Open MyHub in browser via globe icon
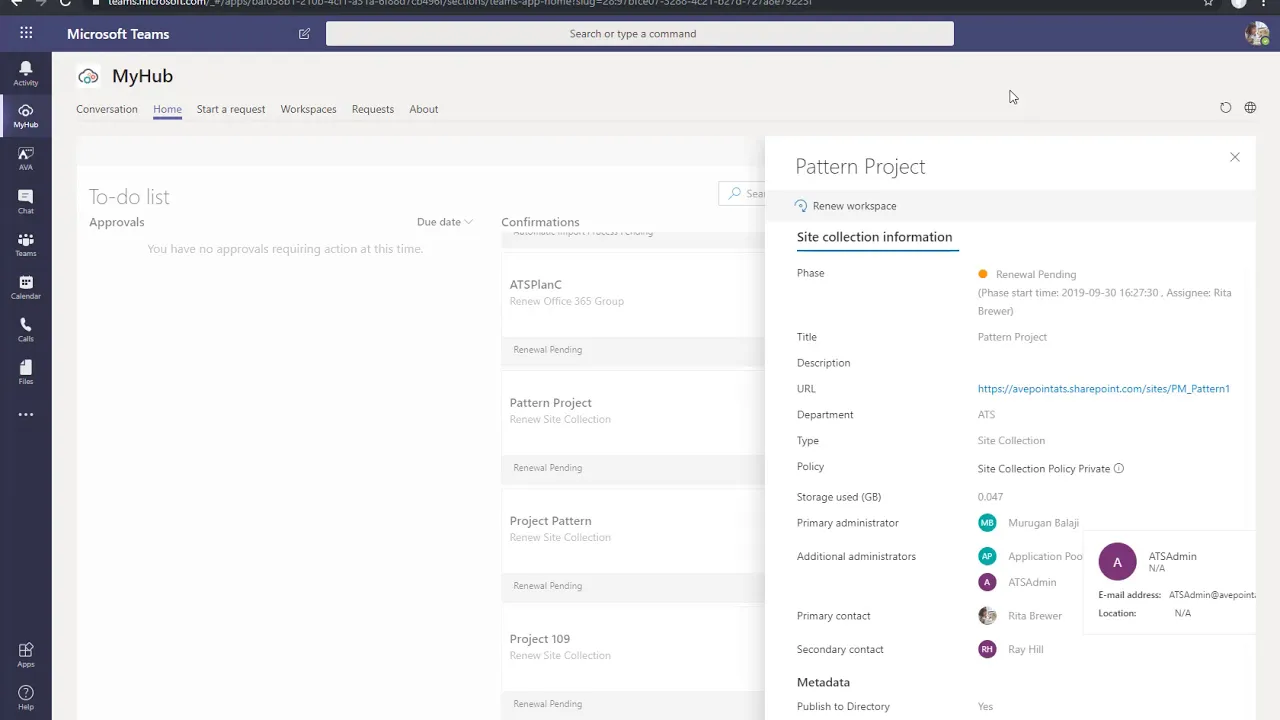Screen dimensions: 1280x720 point(1250,108)
